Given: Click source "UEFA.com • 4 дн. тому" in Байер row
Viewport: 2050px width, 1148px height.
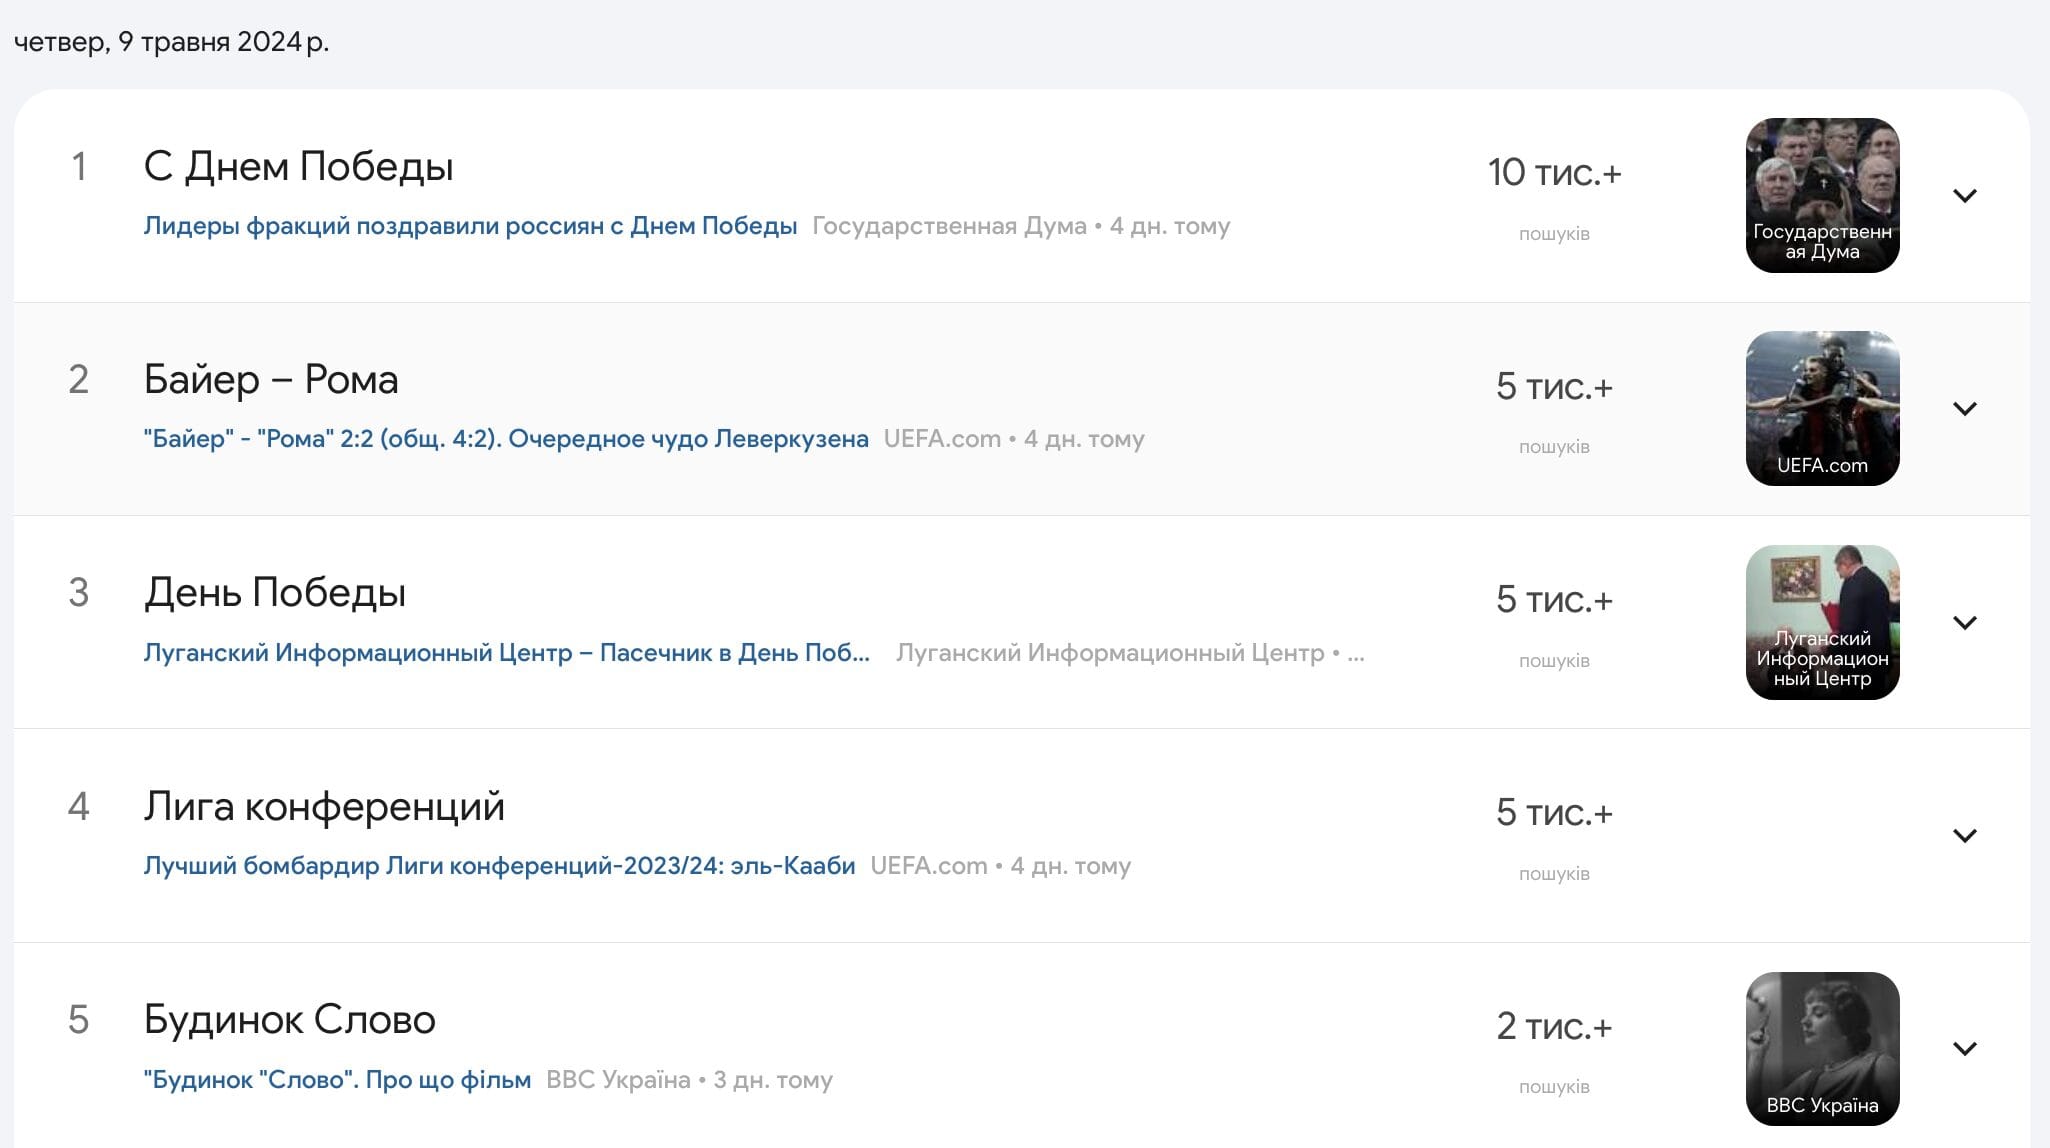Looking at the screenshot, I should pos(1014,439).
